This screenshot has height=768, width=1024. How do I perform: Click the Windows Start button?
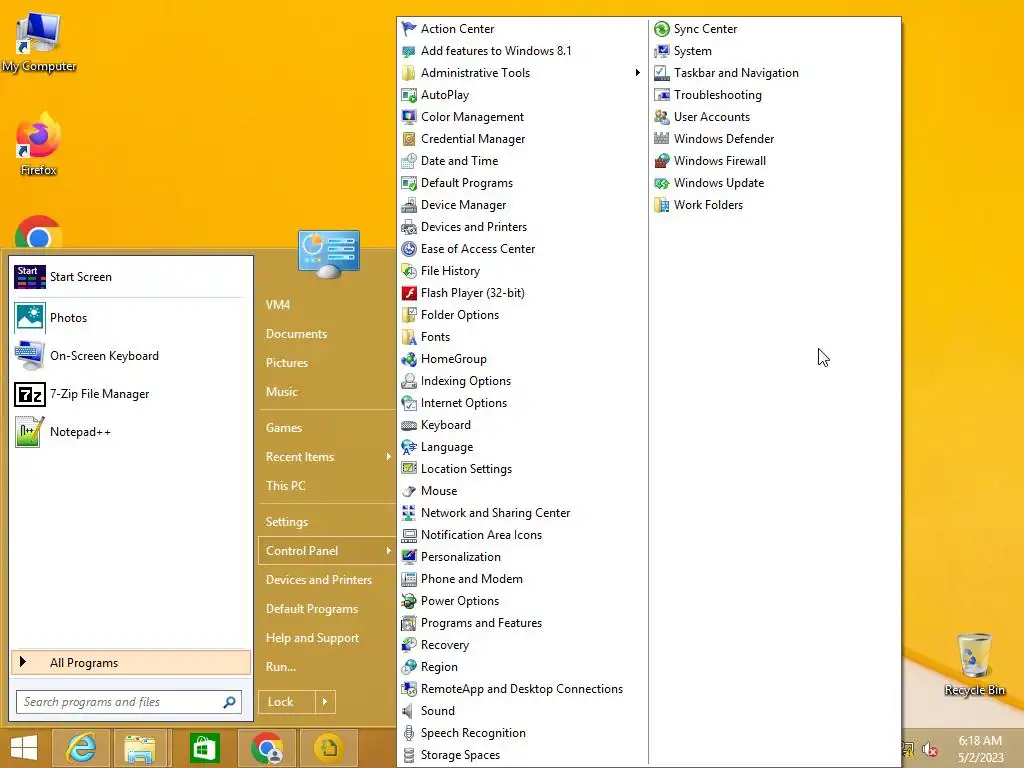point(24,748)
